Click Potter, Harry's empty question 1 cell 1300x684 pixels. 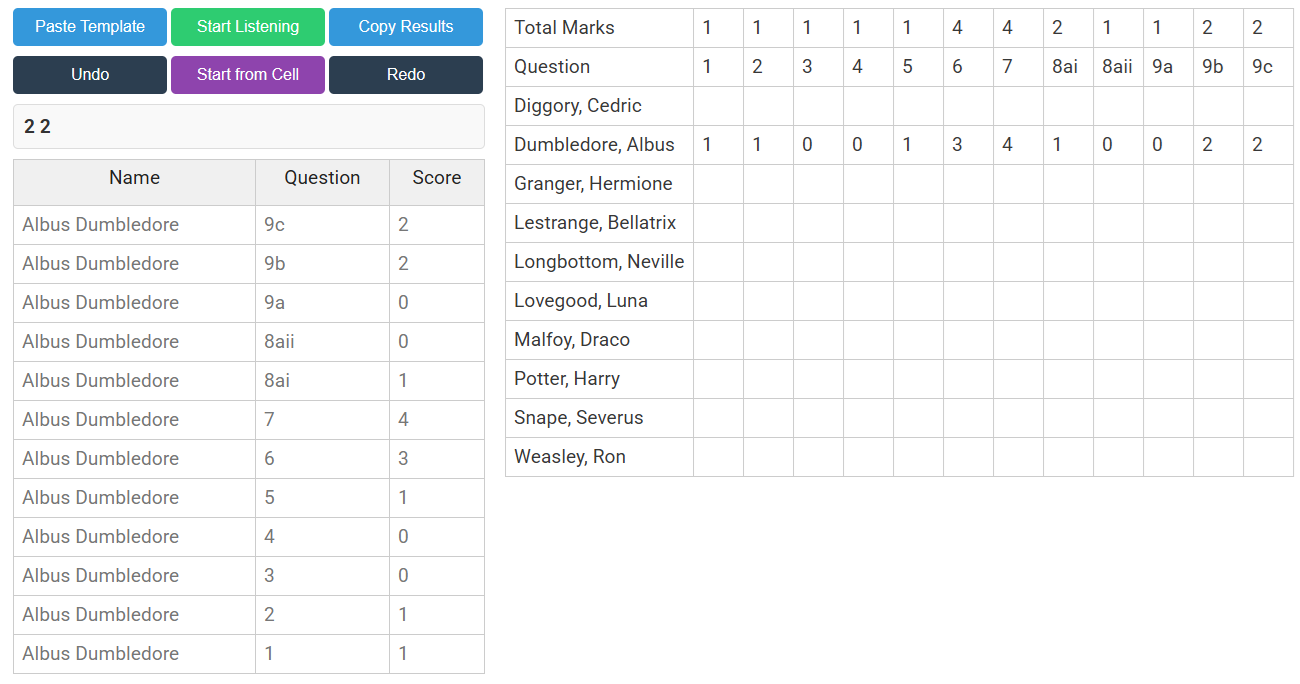tap(718, 378)
